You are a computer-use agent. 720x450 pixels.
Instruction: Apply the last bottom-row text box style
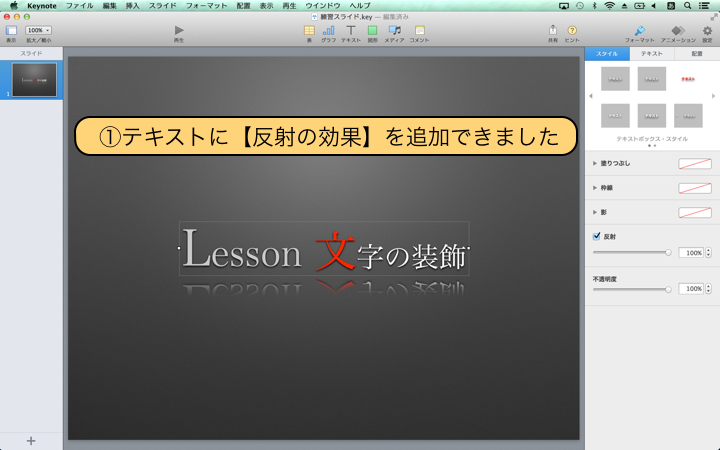click(688, 116)
